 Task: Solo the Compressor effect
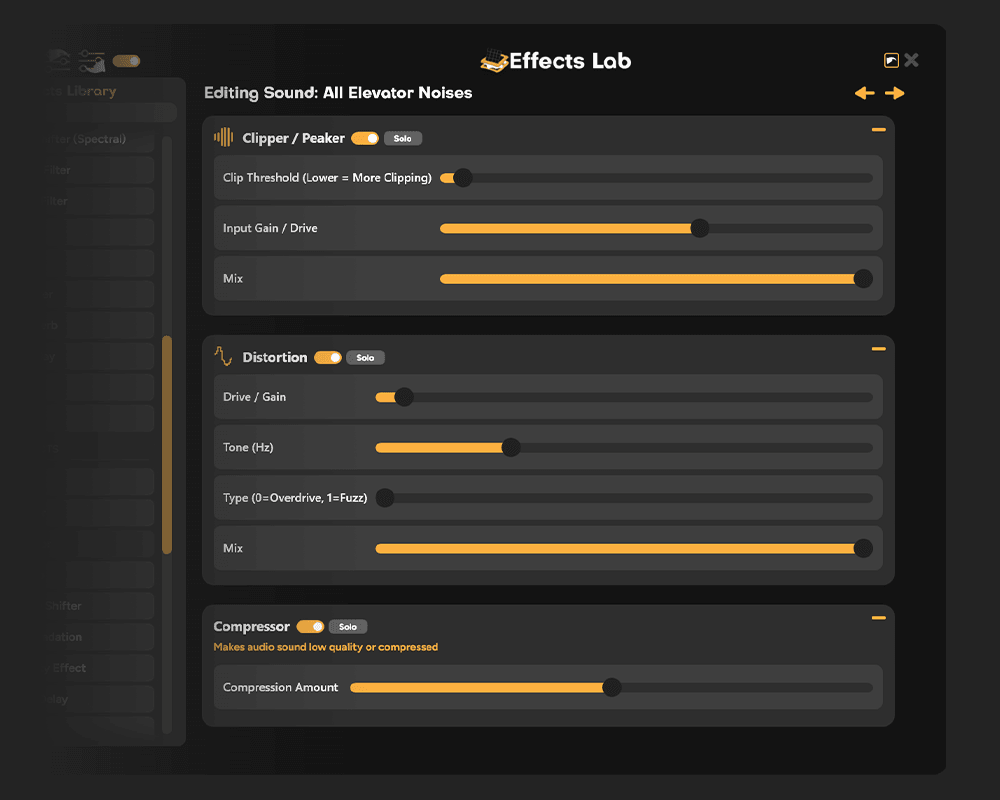(348, 626)
